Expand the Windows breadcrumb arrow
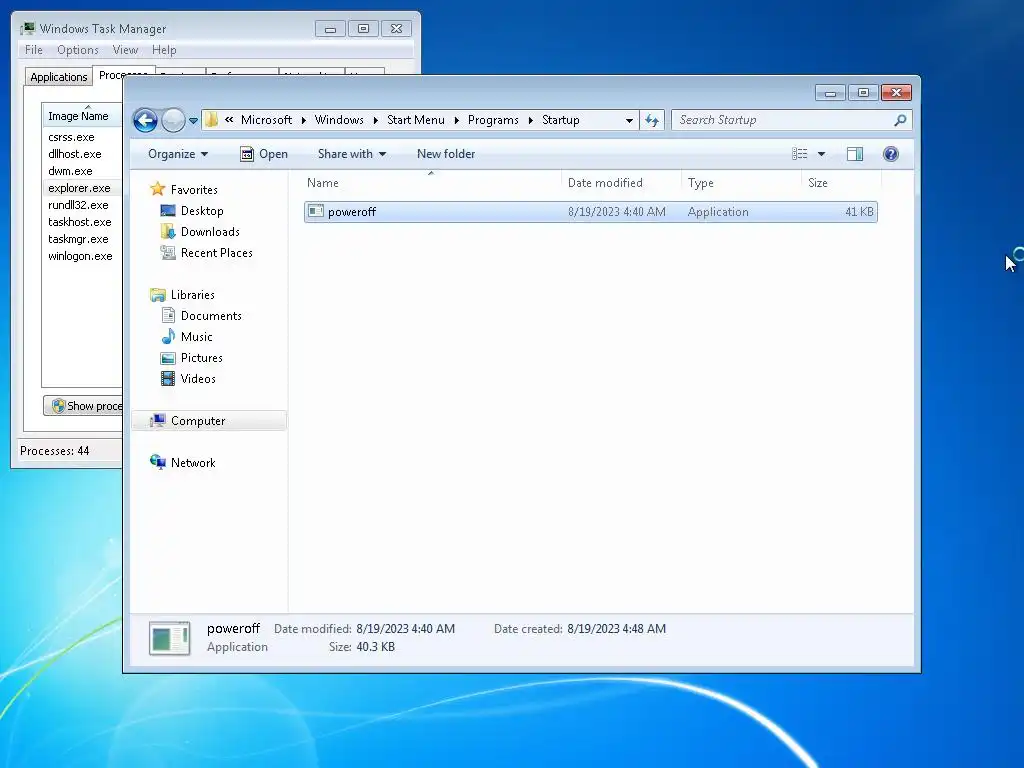This screenshot has height=768, width=1024. tap(376, 120)
